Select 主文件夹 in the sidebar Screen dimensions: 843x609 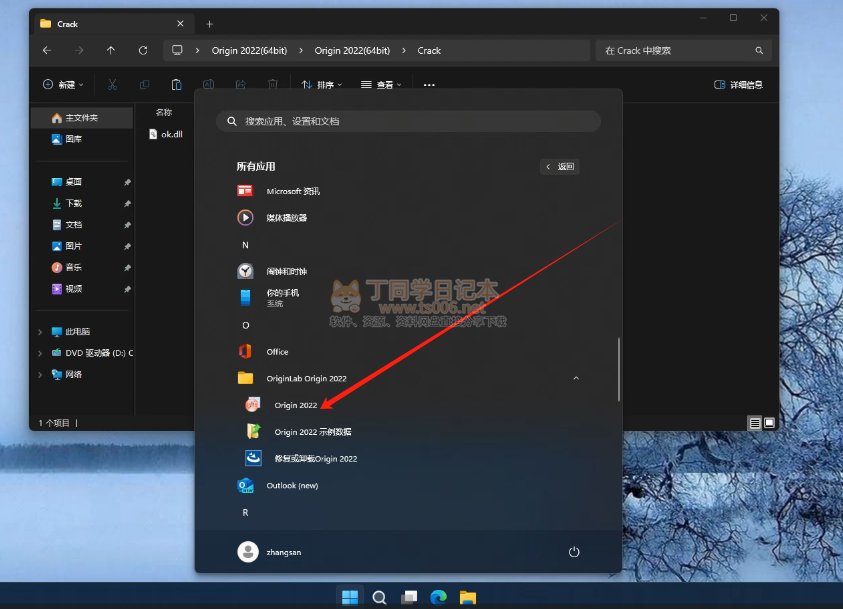pos(82,118)
